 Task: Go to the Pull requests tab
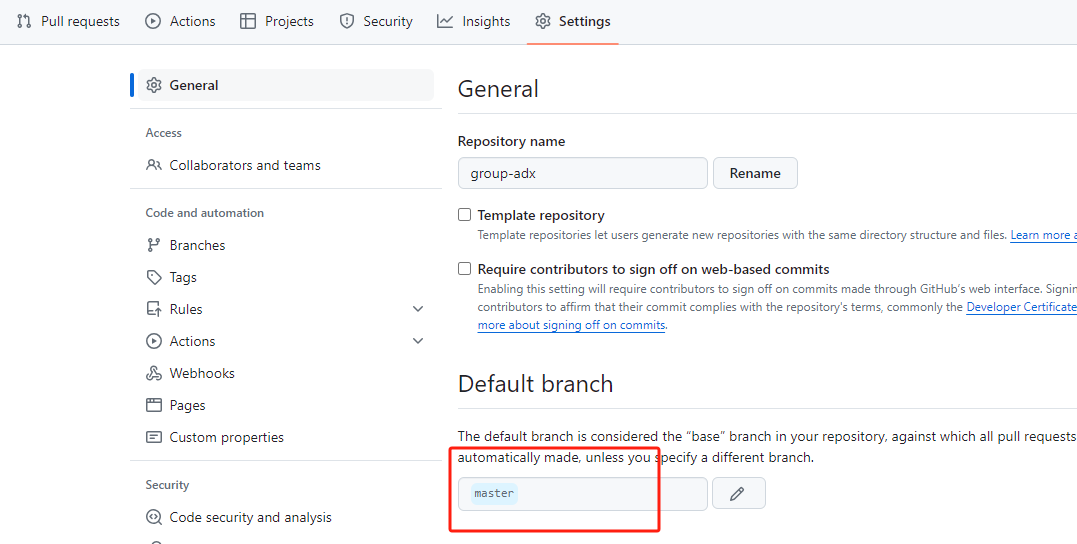tap(68, 21)
